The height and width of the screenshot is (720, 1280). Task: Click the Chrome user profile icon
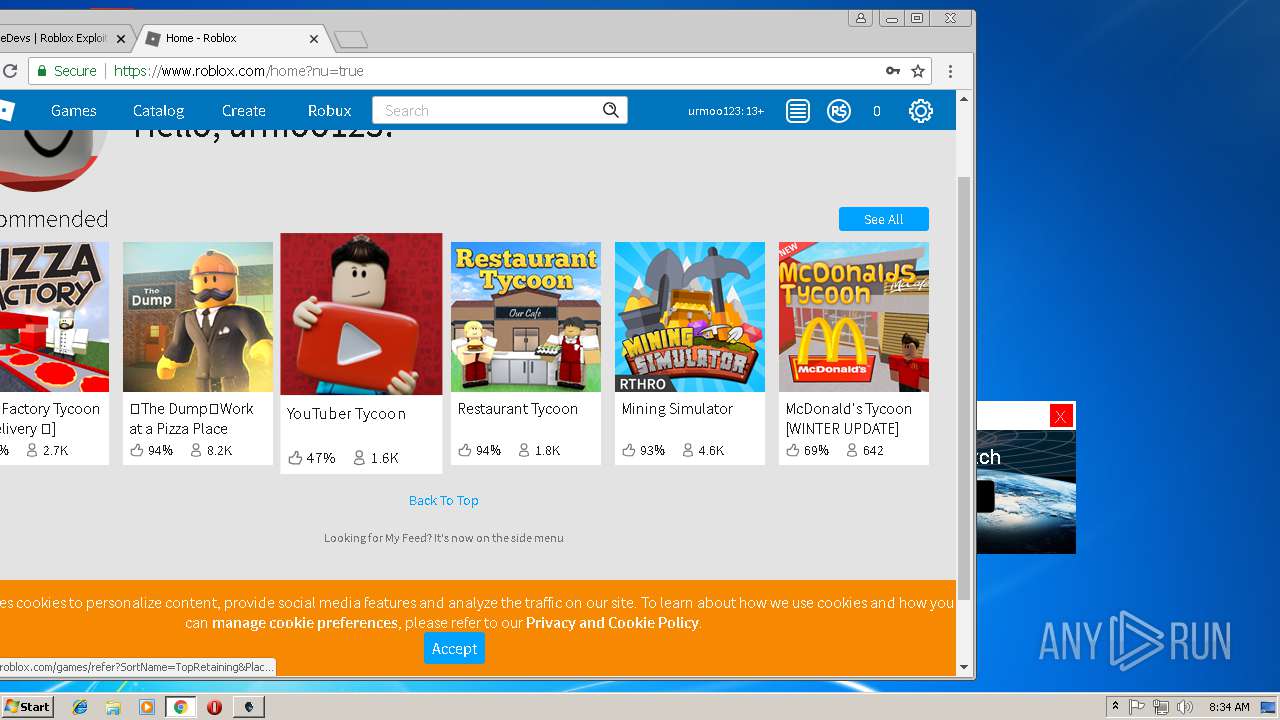click(x=860, y=18)
